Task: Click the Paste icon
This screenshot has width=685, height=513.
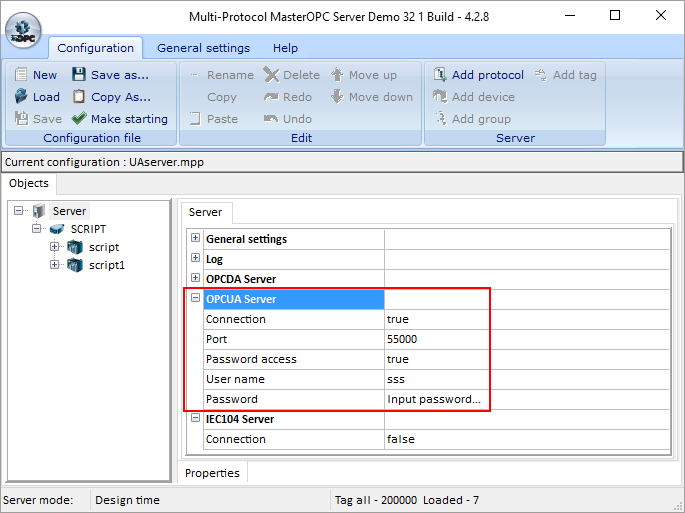Action: tap(195, 118)
